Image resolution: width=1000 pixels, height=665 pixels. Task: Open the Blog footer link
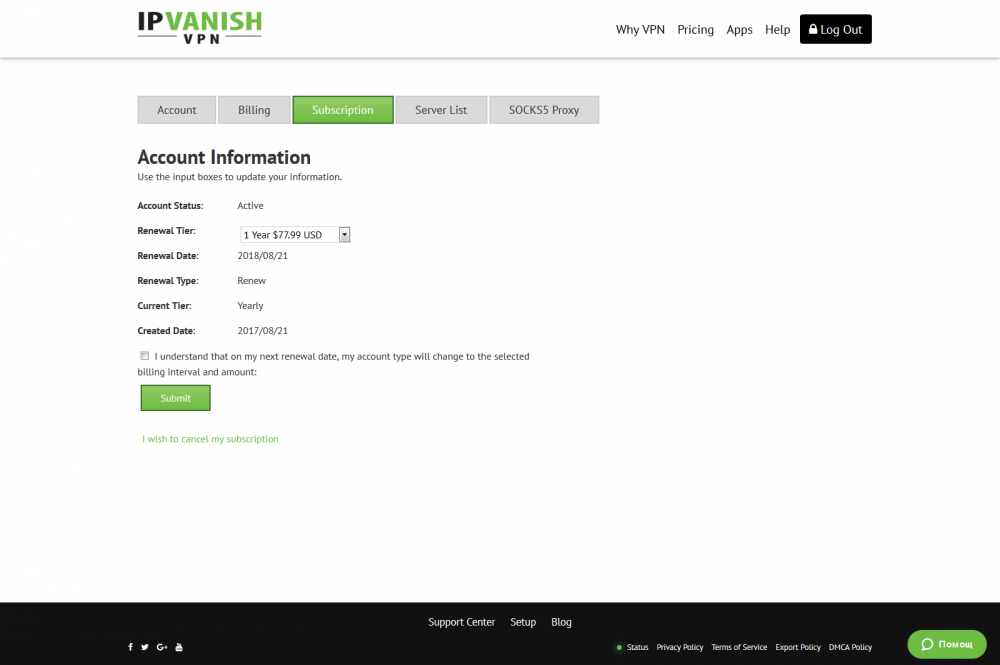pyautogui.click(x=561, y=622)
